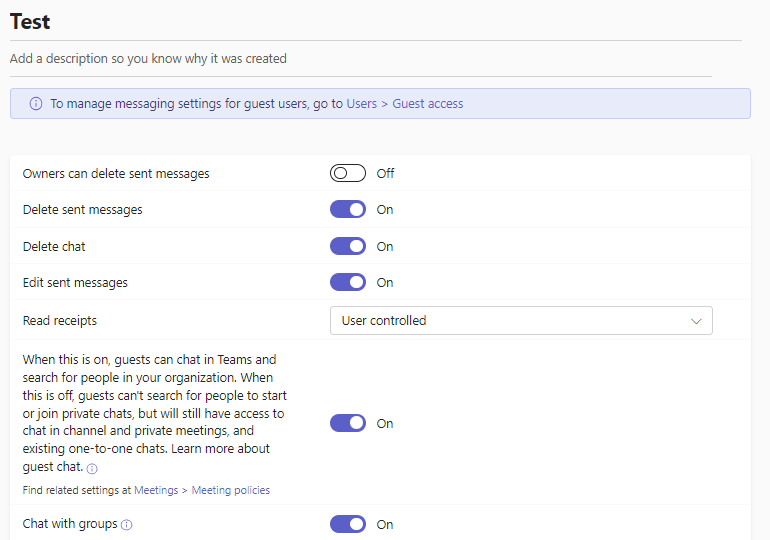Click the info icon next to Chat with groups
The image size is (770, 540).
coord(127,524)
